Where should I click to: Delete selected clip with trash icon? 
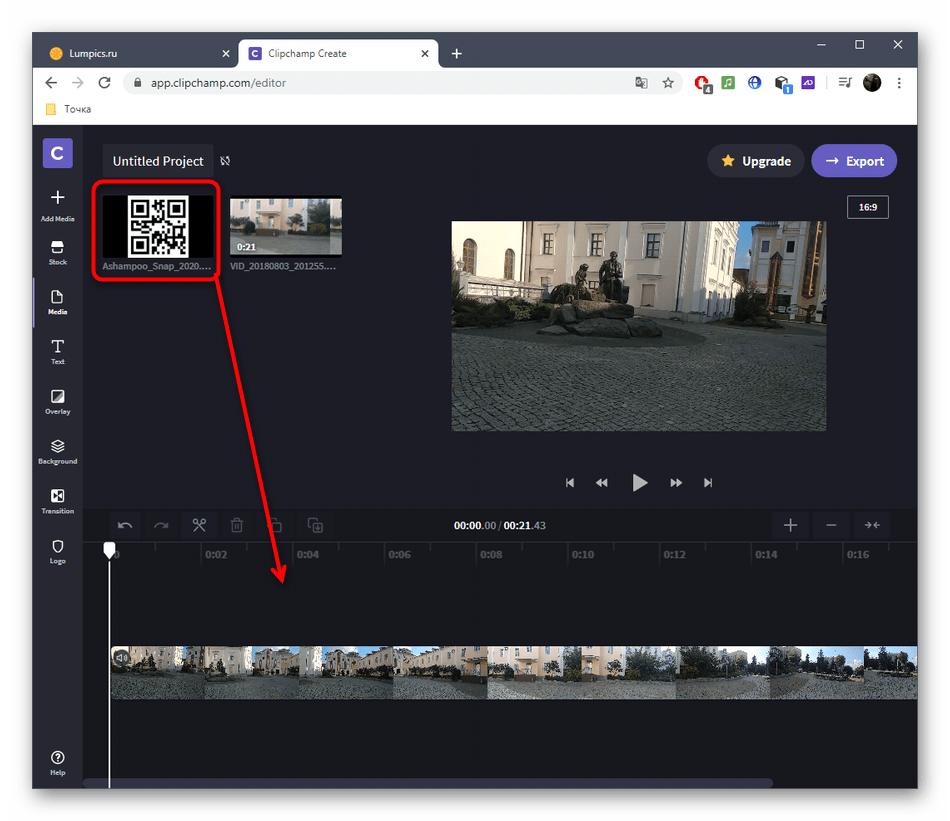[x=237, y=525]
